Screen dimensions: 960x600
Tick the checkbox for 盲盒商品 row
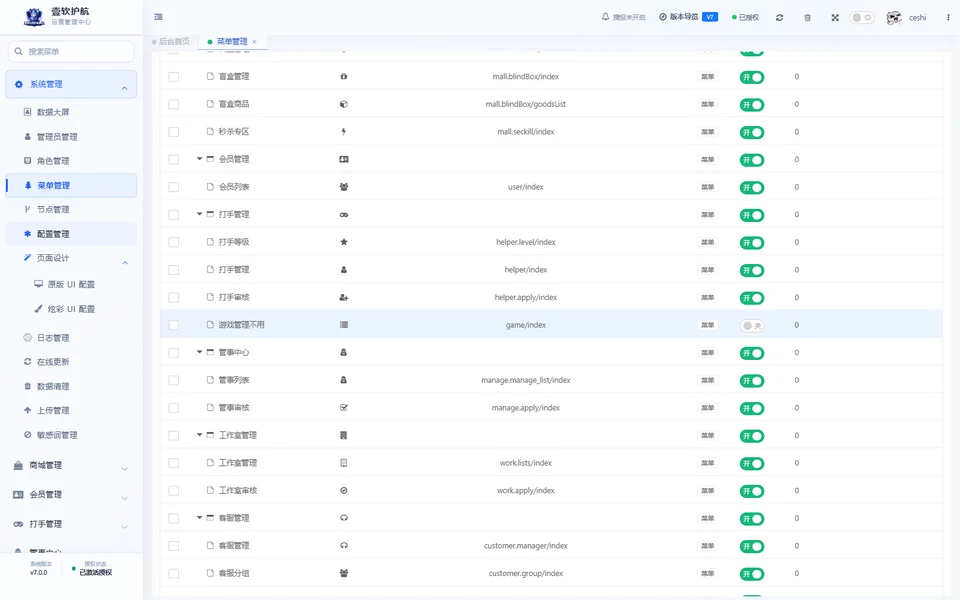pos(174,104)
